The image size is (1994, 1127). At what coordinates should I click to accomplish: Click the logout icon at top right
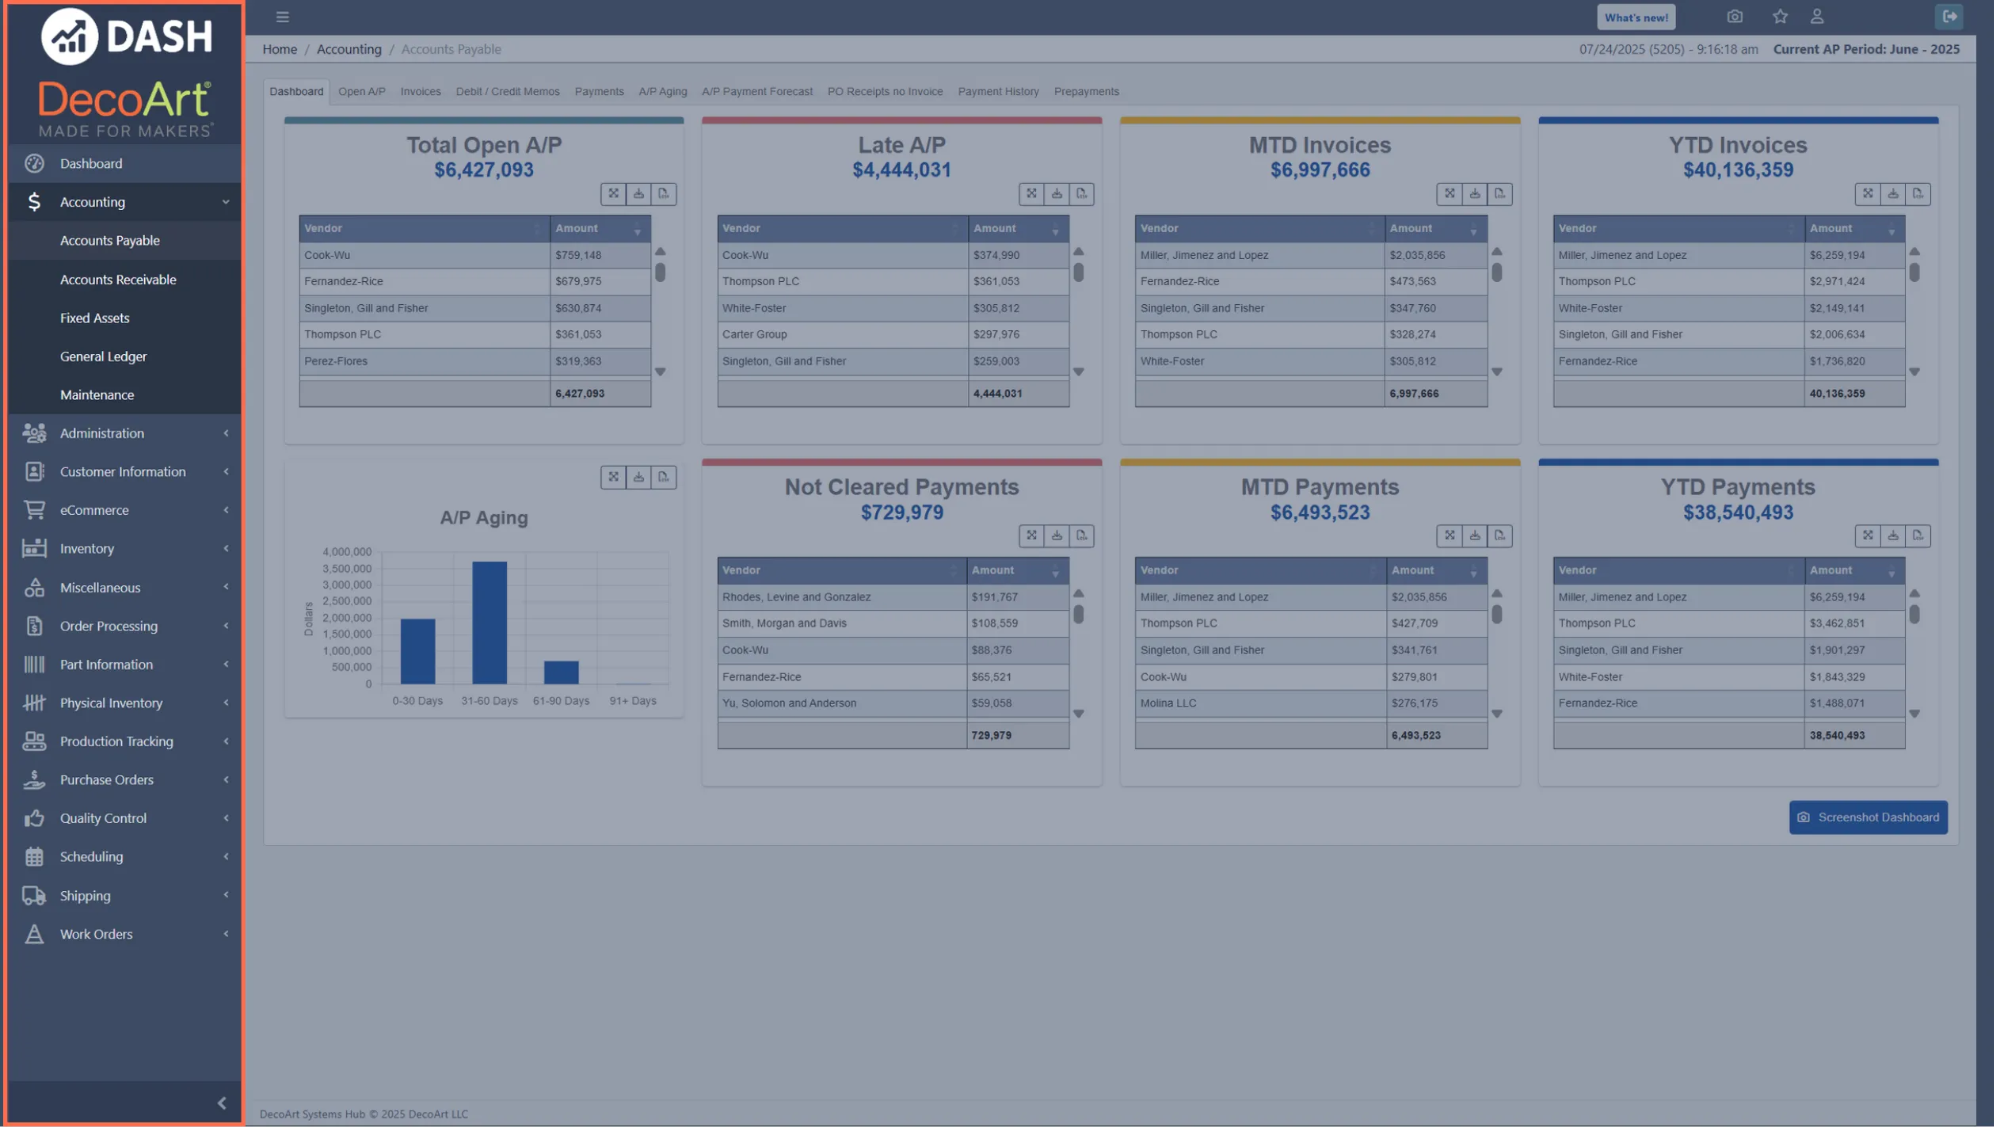[x=1949, y=17]
